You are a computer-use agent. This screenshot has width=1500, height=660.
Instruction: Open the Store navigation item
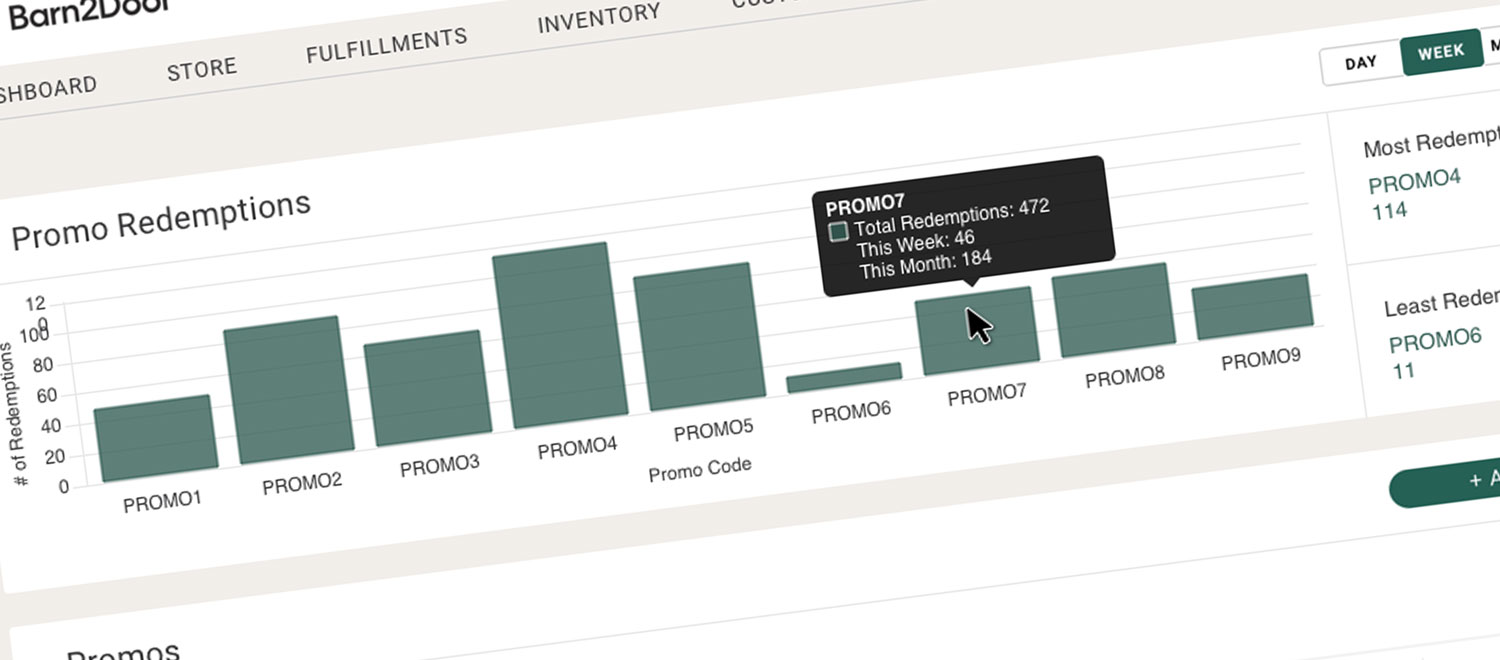point(202,67)
